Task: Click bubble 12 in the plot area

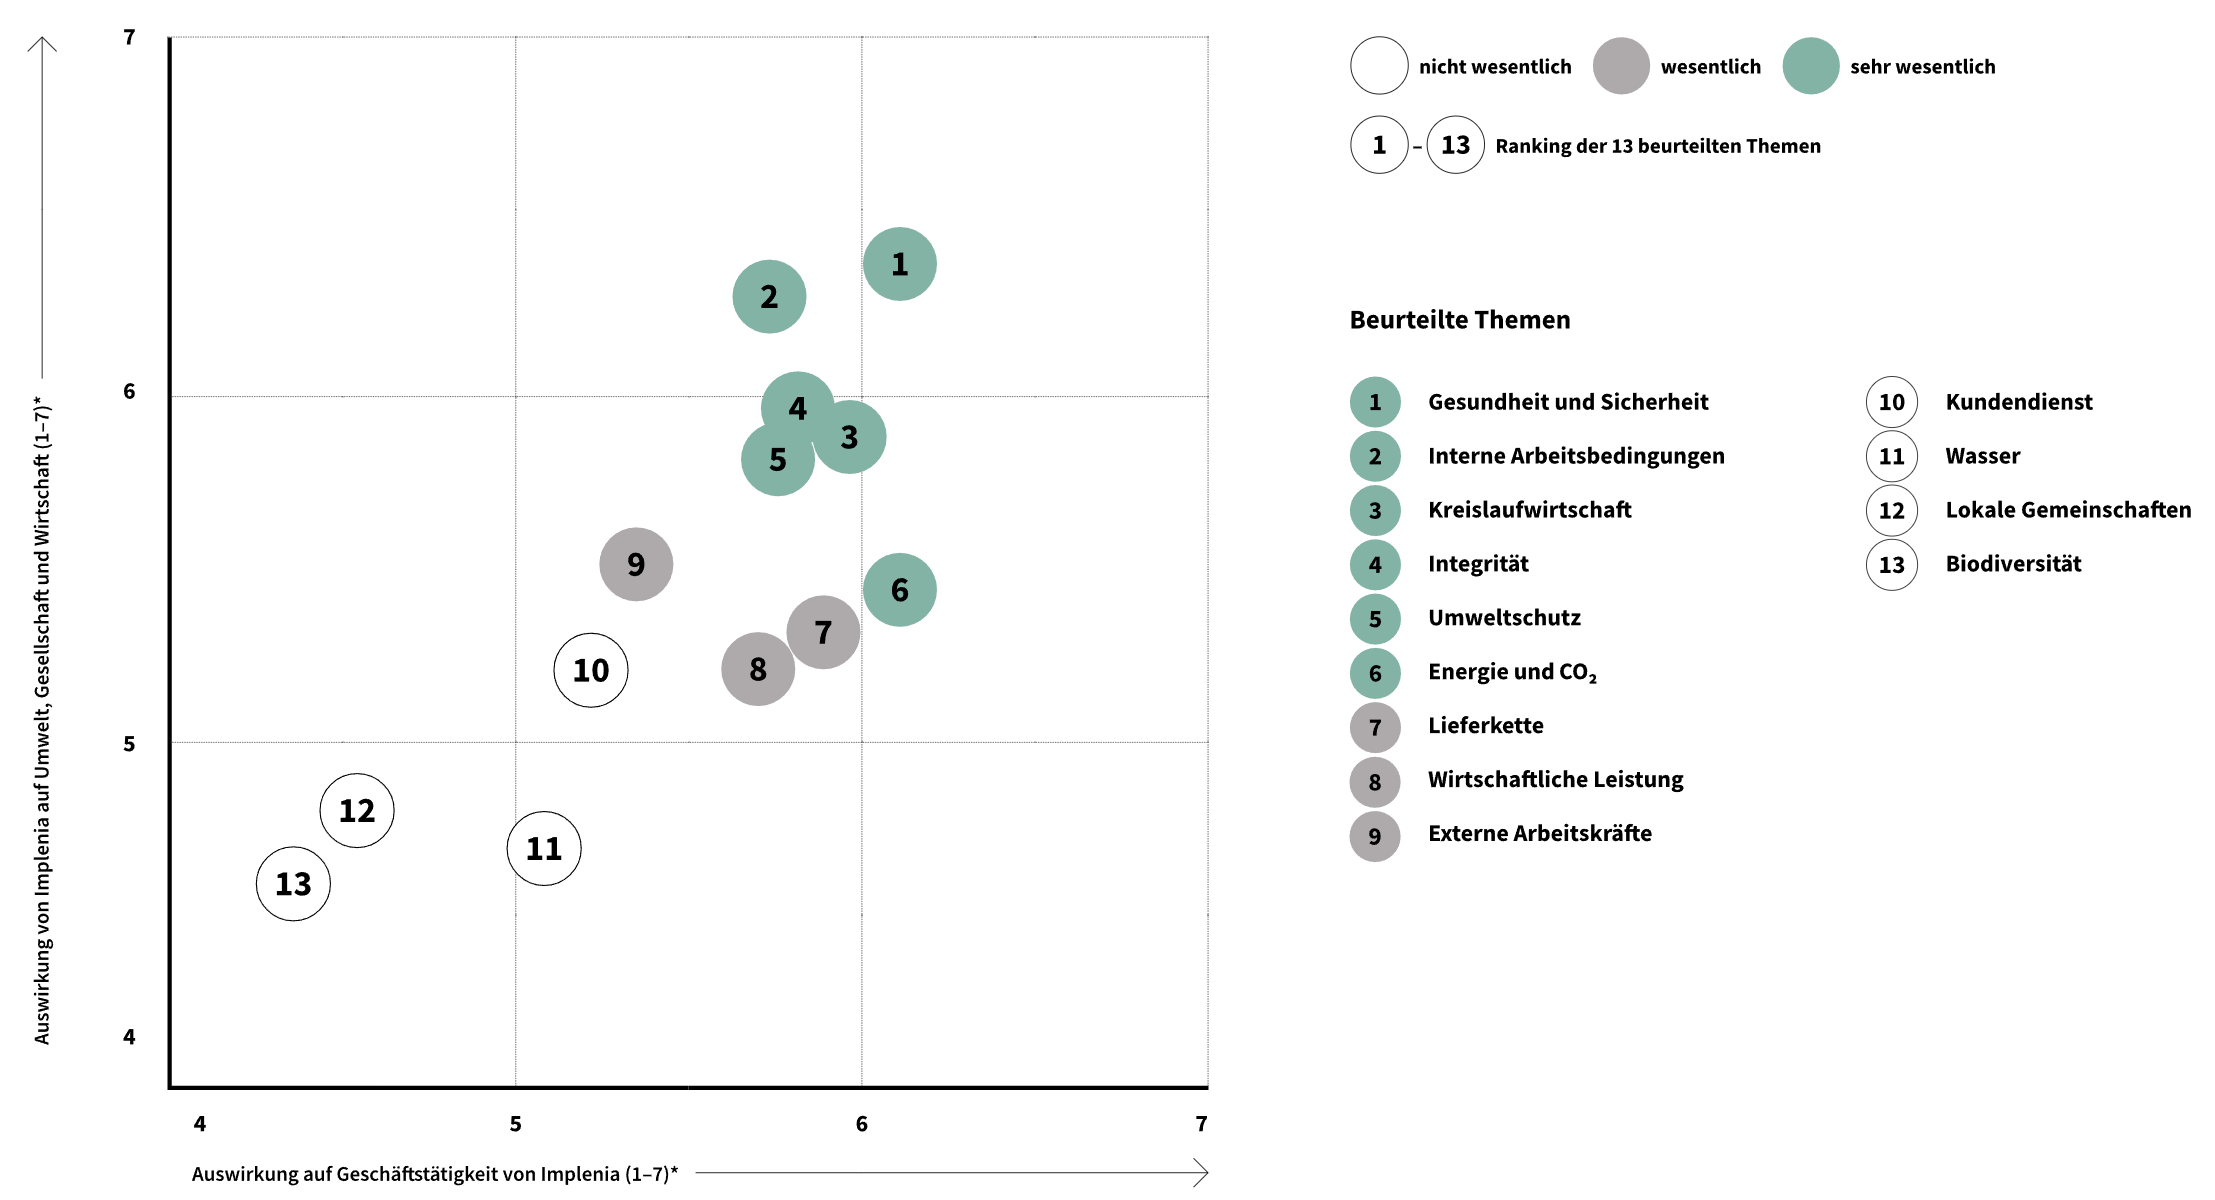Action: point(357,810)
